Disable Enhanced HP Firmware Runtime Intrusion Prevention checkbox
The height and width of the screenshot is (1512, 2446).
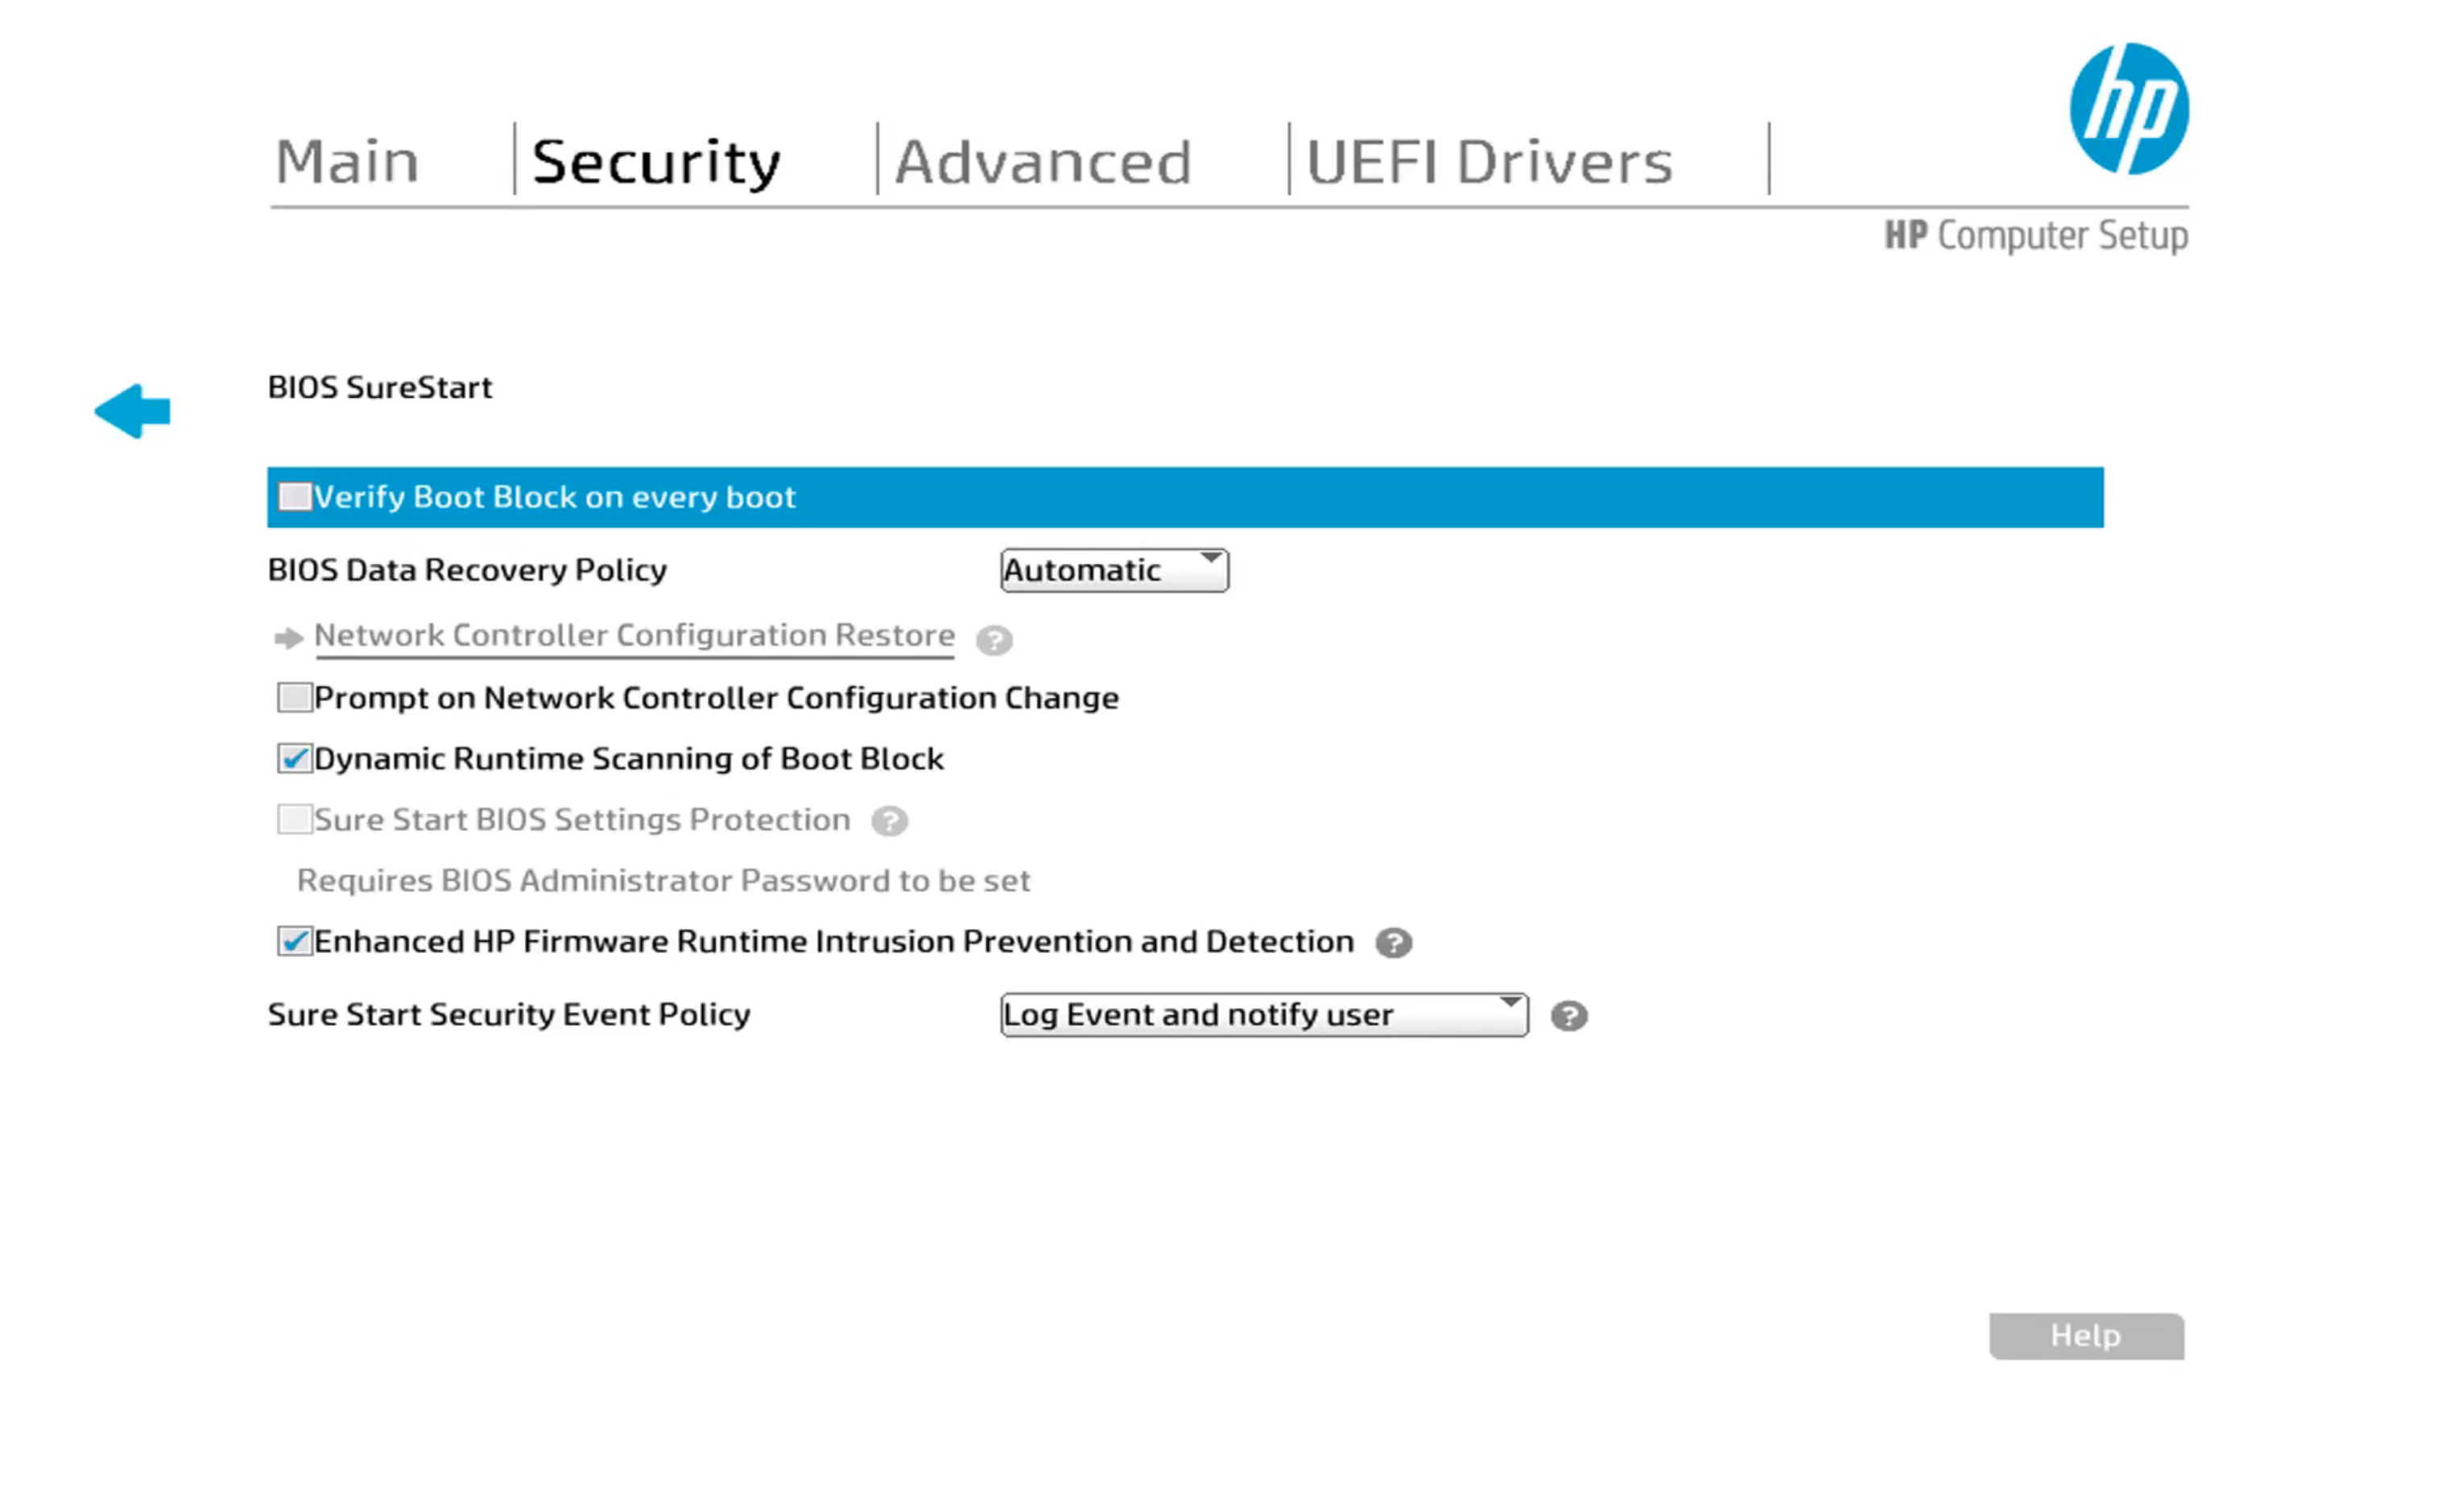pyautogui.click(x=295, y=942)
